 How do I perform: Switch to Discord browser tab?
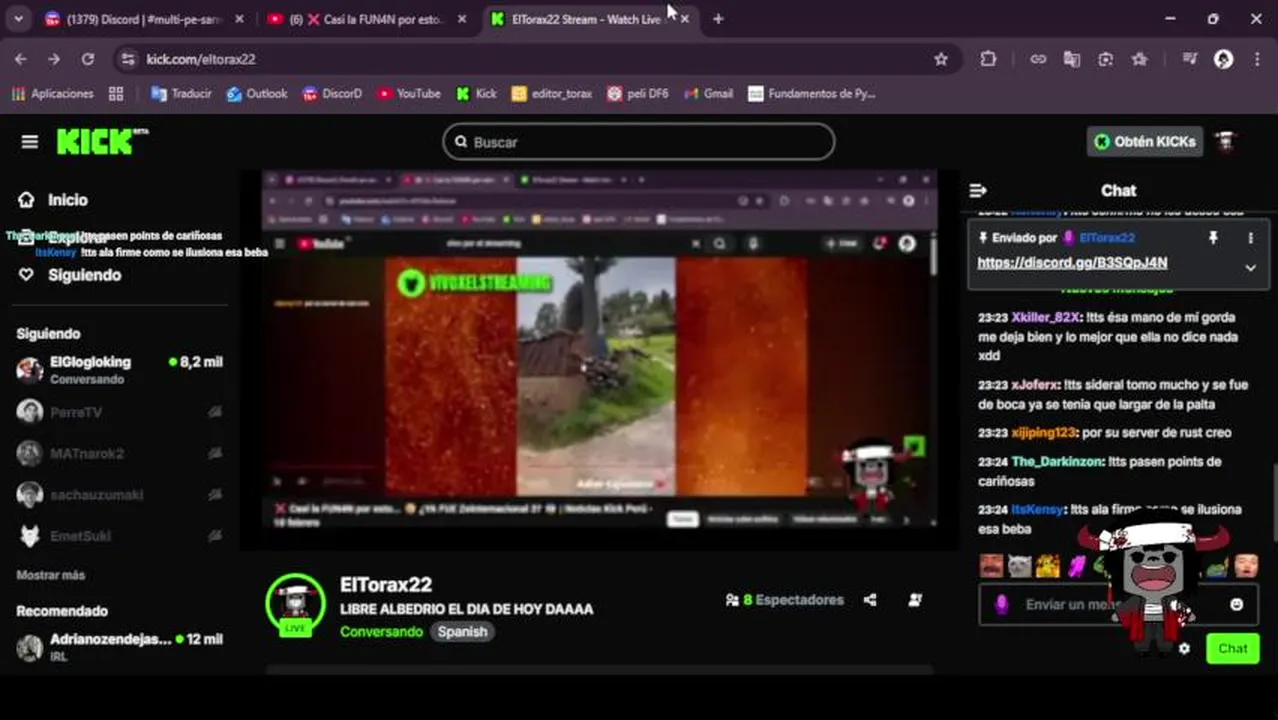pos(144,19)
